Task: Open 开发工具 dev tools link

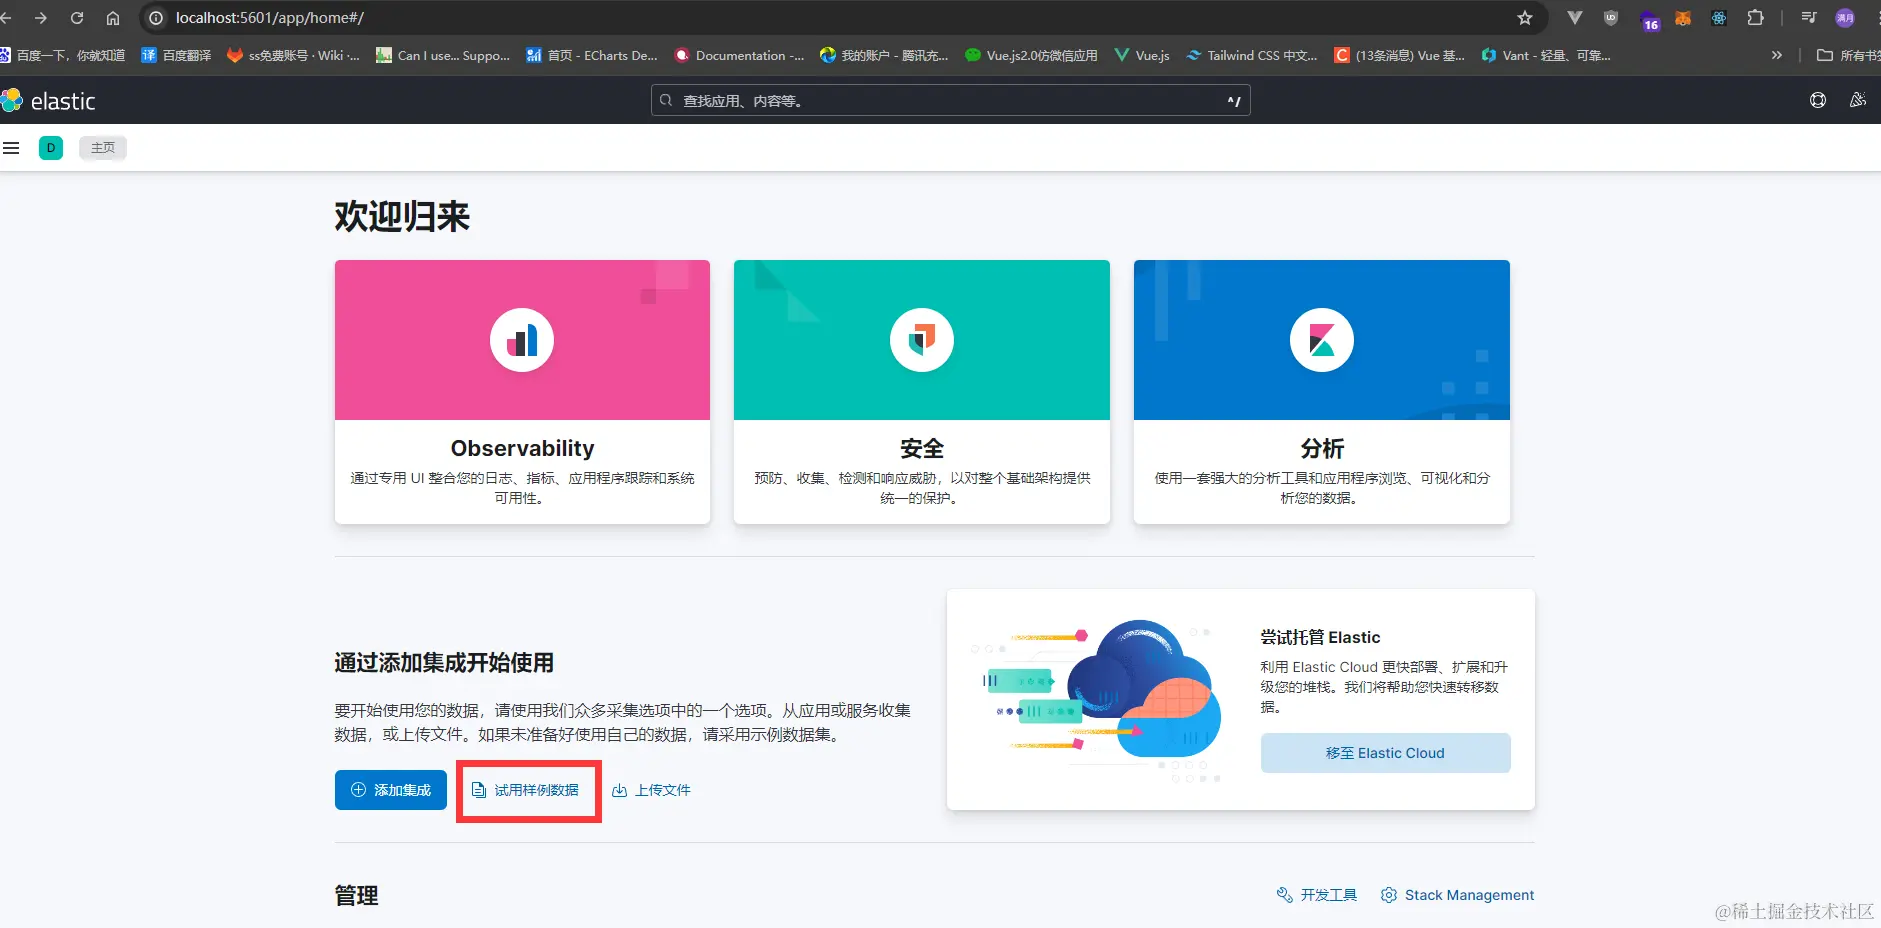Action: pyautogui.click(x=1317, y=895)
